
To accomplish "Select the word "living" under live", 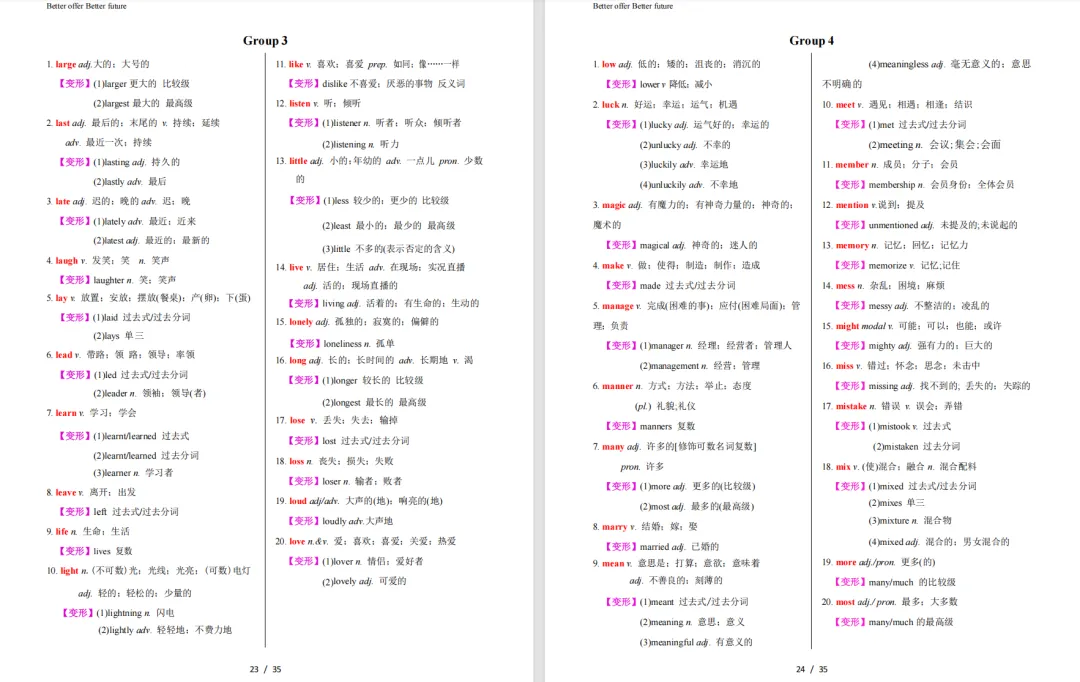I will click(x=333, y=303).
